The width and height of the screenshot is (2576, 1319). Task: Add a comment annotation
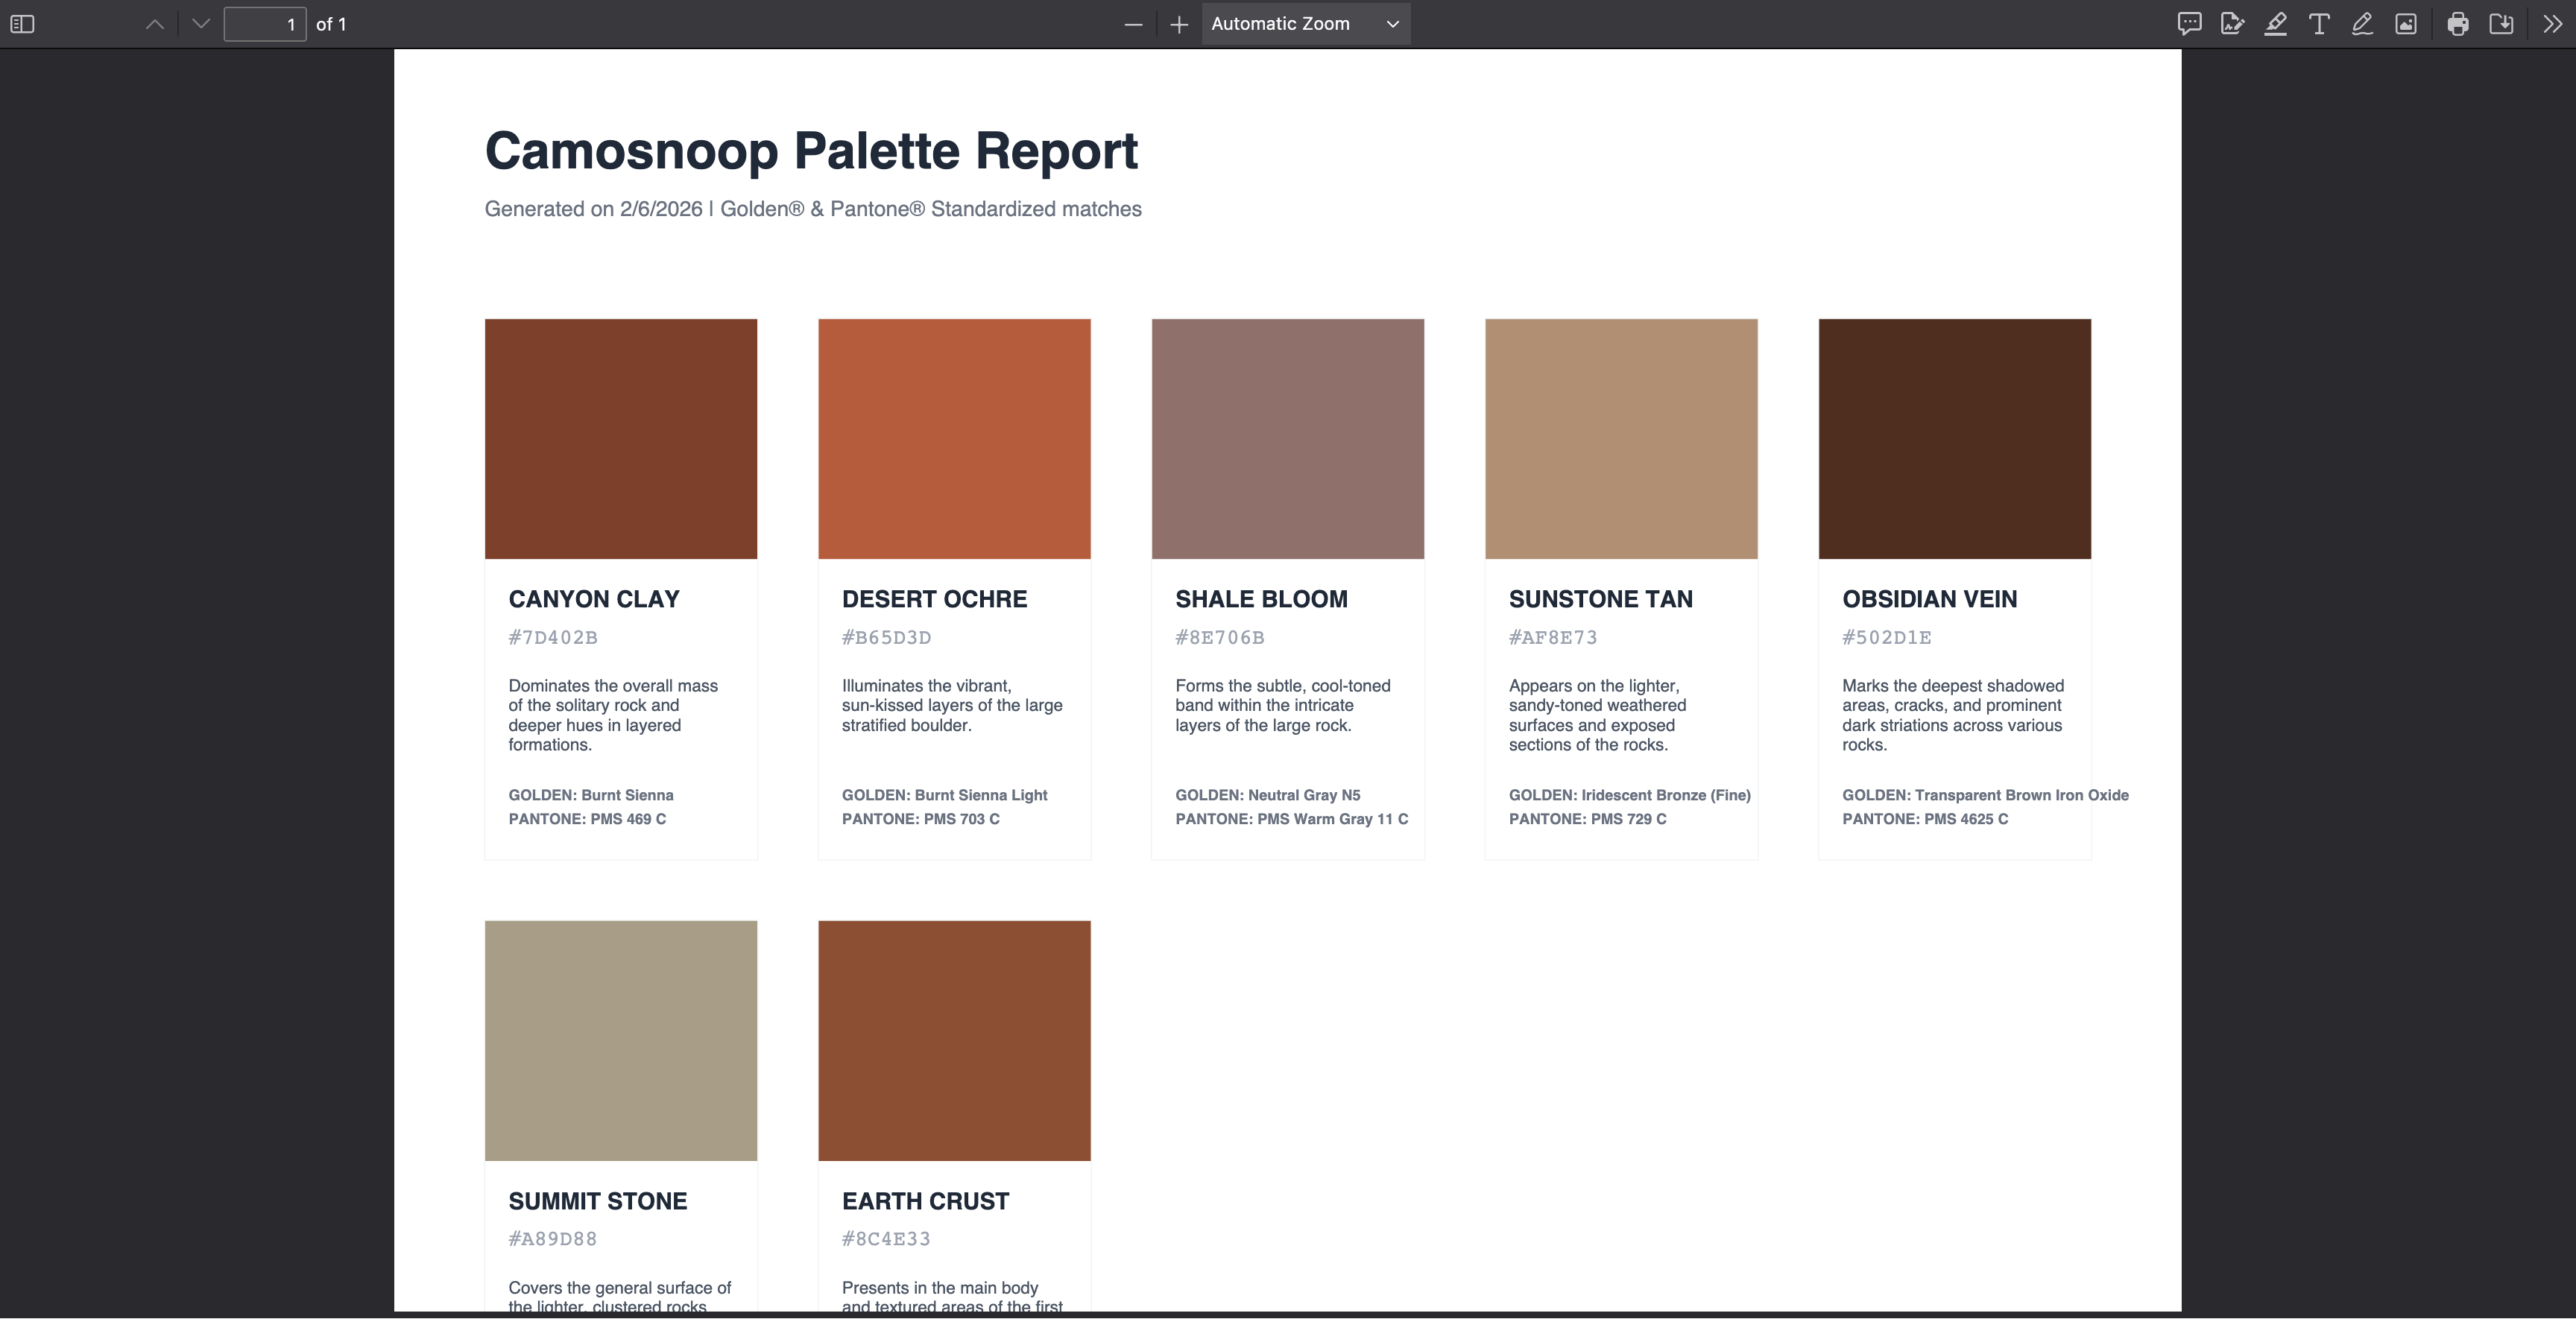click(2189, 24)
